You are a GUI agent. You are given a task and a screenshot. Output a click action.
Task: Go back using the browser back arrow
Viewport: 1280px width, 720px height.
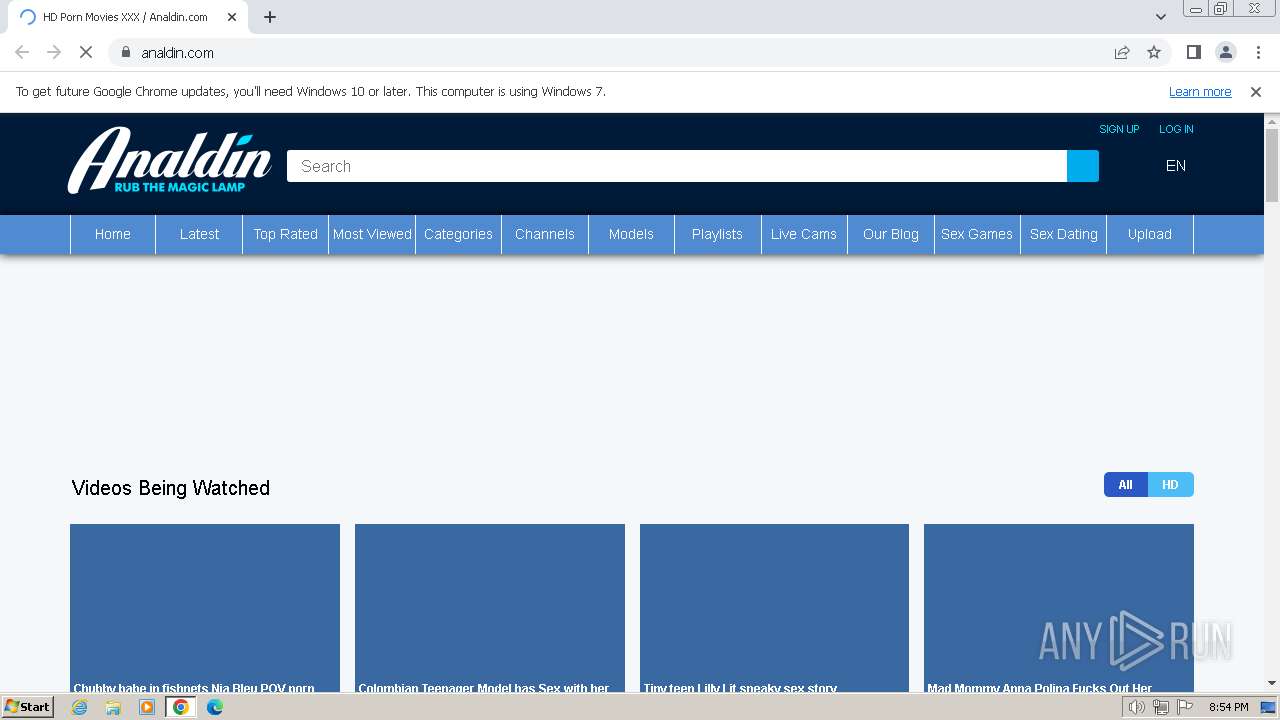click(22, 52)
